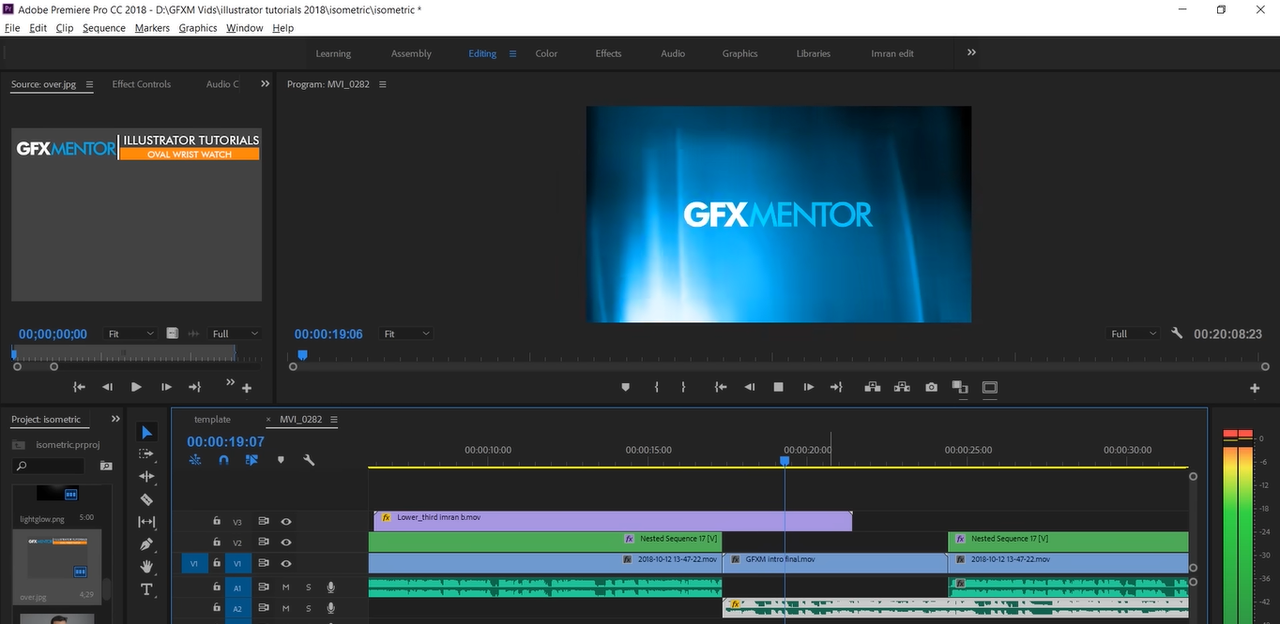The width and height of the screenshot is (1280, 624).
Task: Go to Out point in Program monitor
Action: [x=837, y=387]
